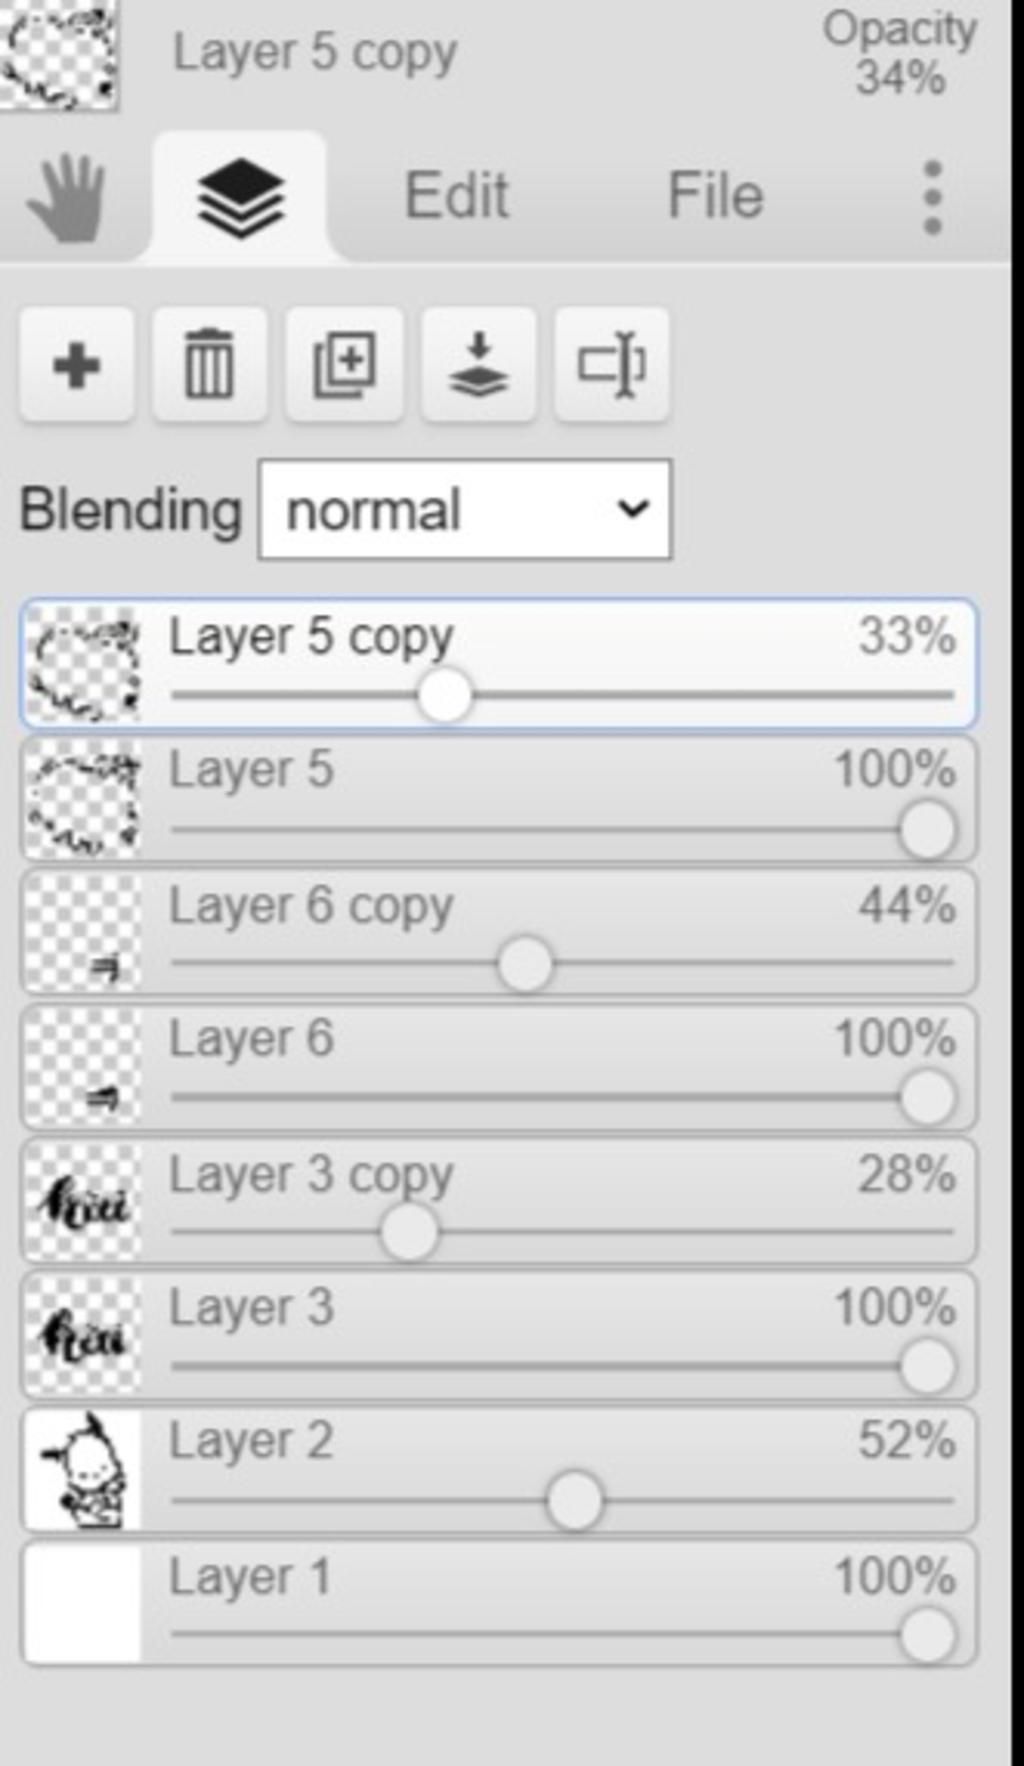This screenshot has width=1024, height=1766.
Task: Open the Blending mode dropdown
Action: click(x=465, y=509)
